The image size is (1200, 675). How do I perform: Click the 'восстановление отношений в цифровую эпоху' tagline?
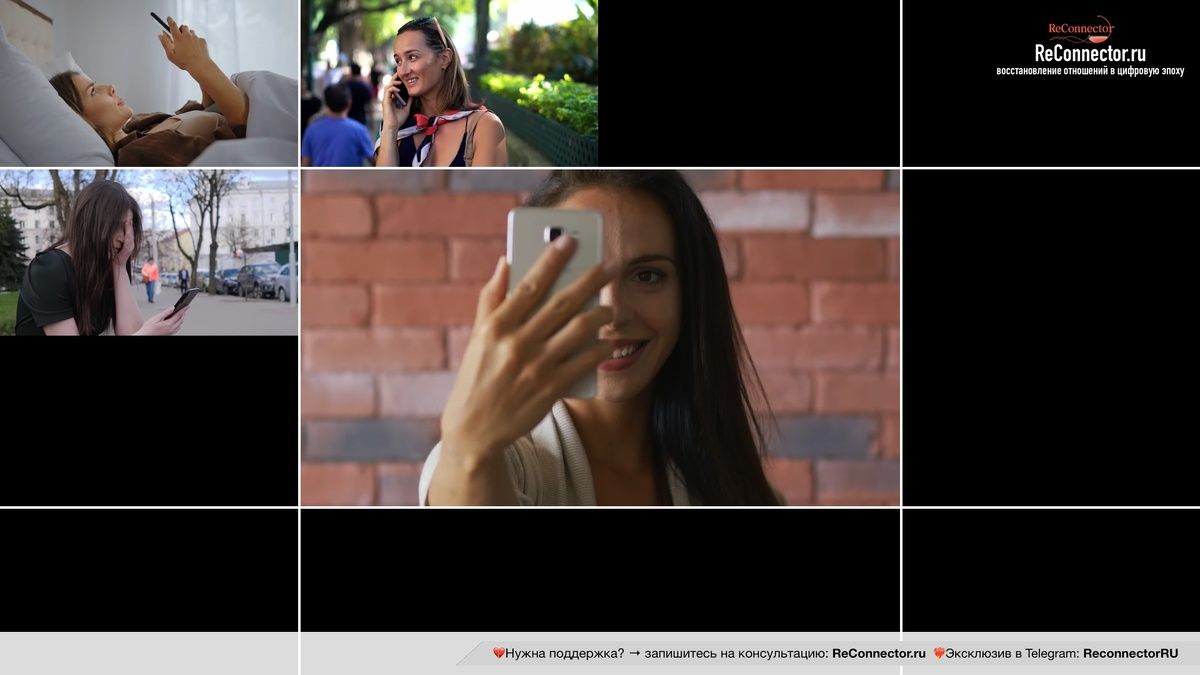coord(1089,71)
